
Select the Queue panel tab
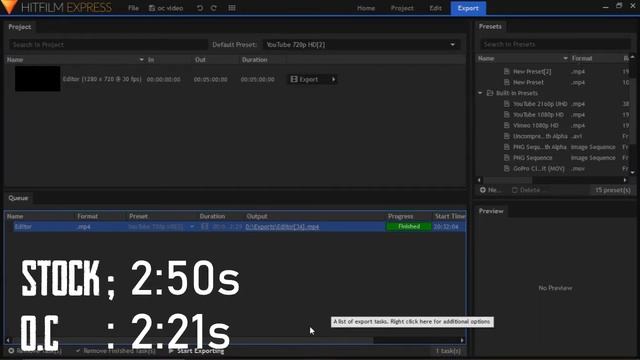click(x=18, y=198)
